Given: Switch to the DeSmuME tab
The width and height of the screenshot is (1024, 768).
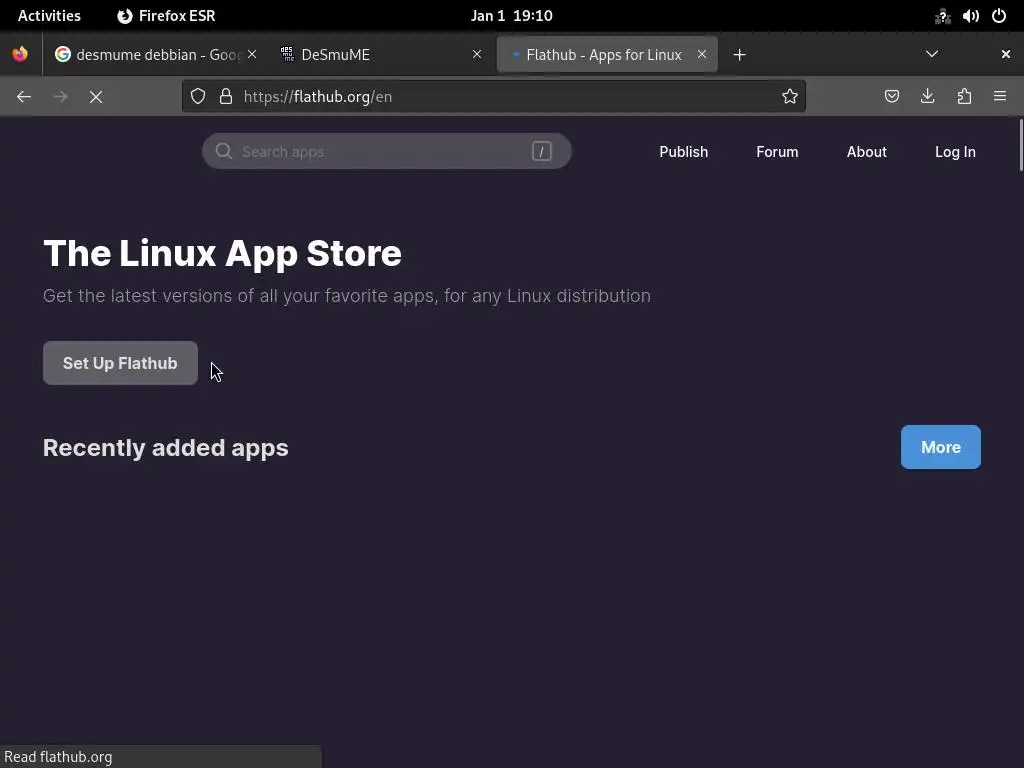Looking at the screenshot, I should pyautogui.click(x=381, y=54).
